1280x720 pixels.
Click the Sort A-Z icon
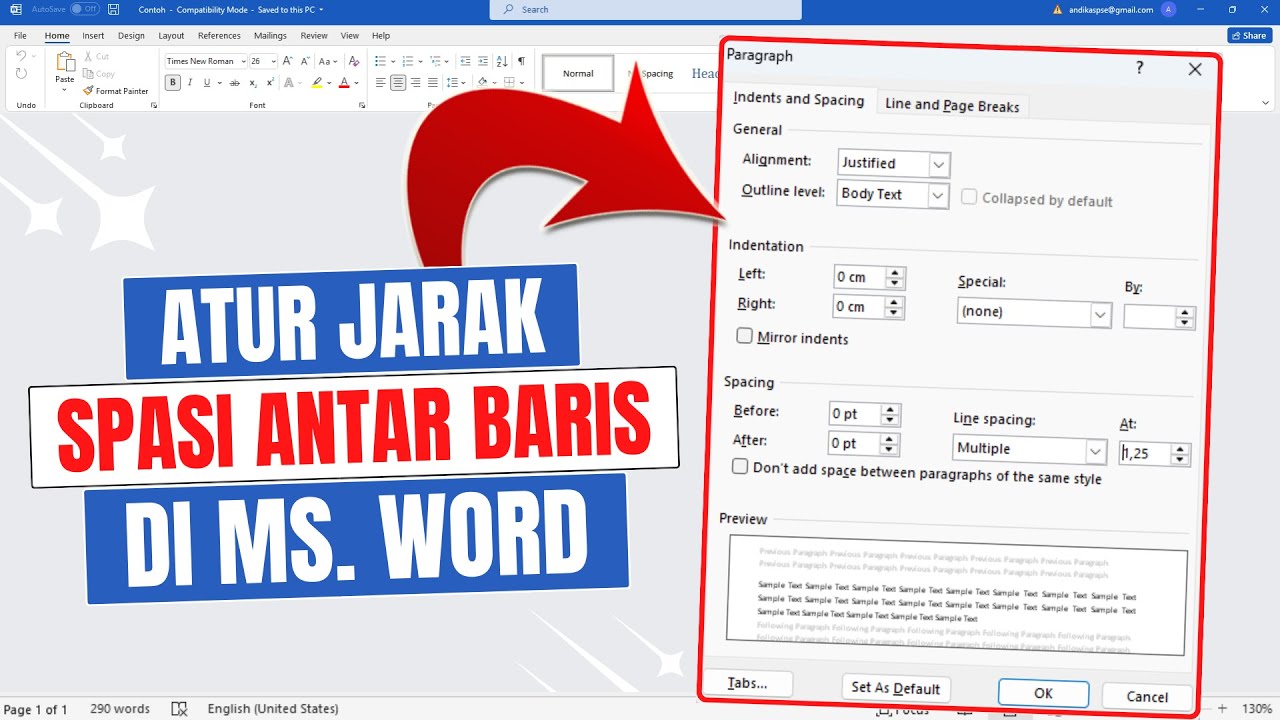tap(501, 61)
